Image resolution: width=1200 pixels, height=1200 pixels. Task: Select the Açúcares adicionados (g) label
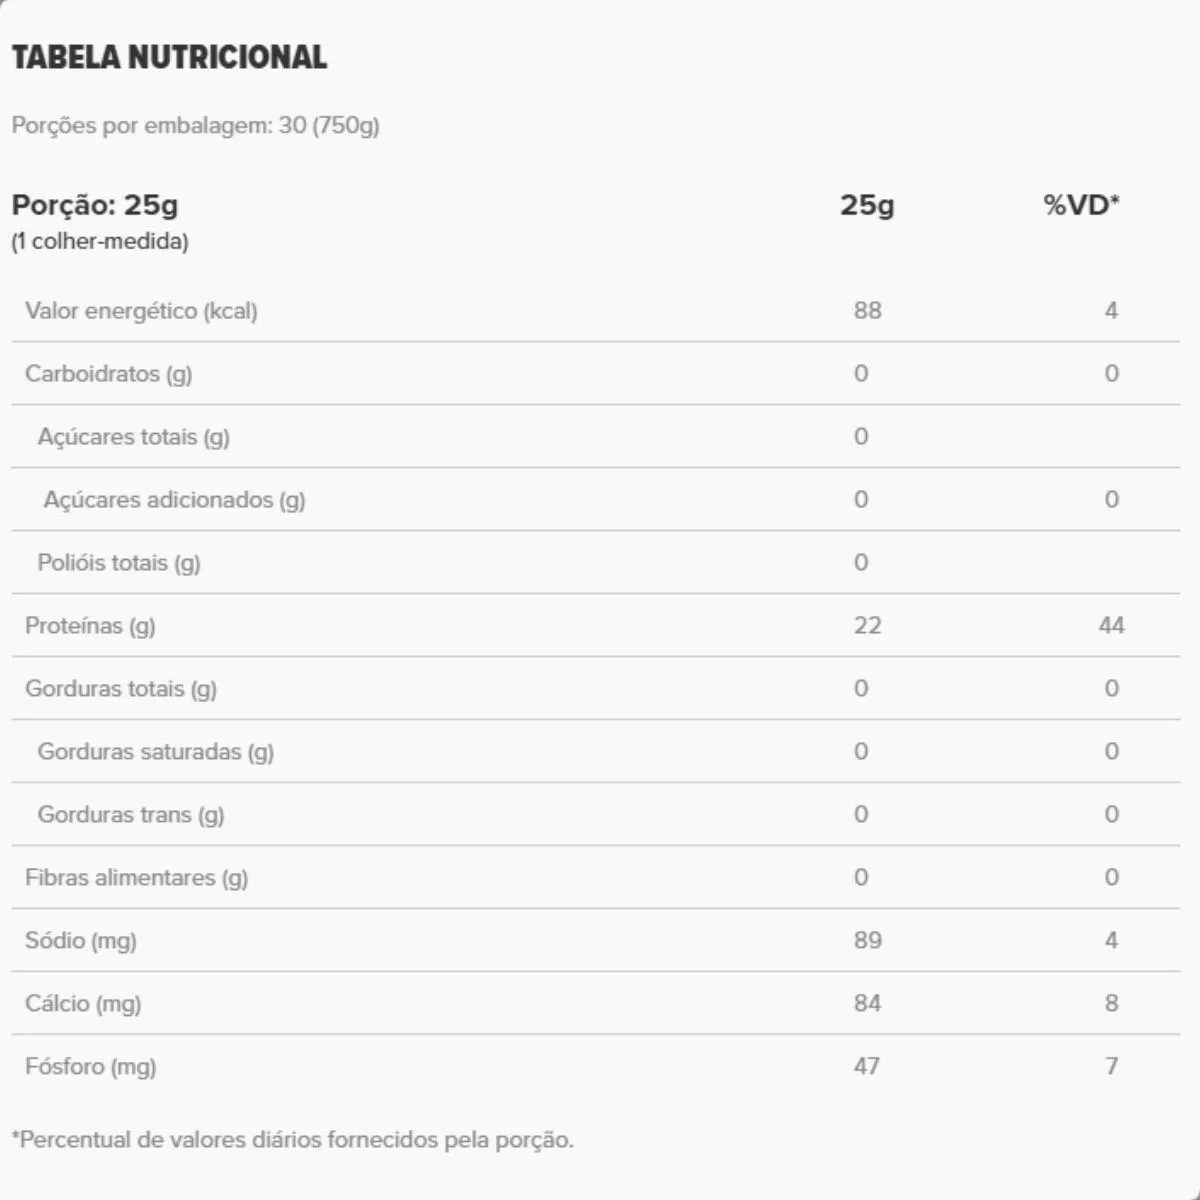[174, 500]
